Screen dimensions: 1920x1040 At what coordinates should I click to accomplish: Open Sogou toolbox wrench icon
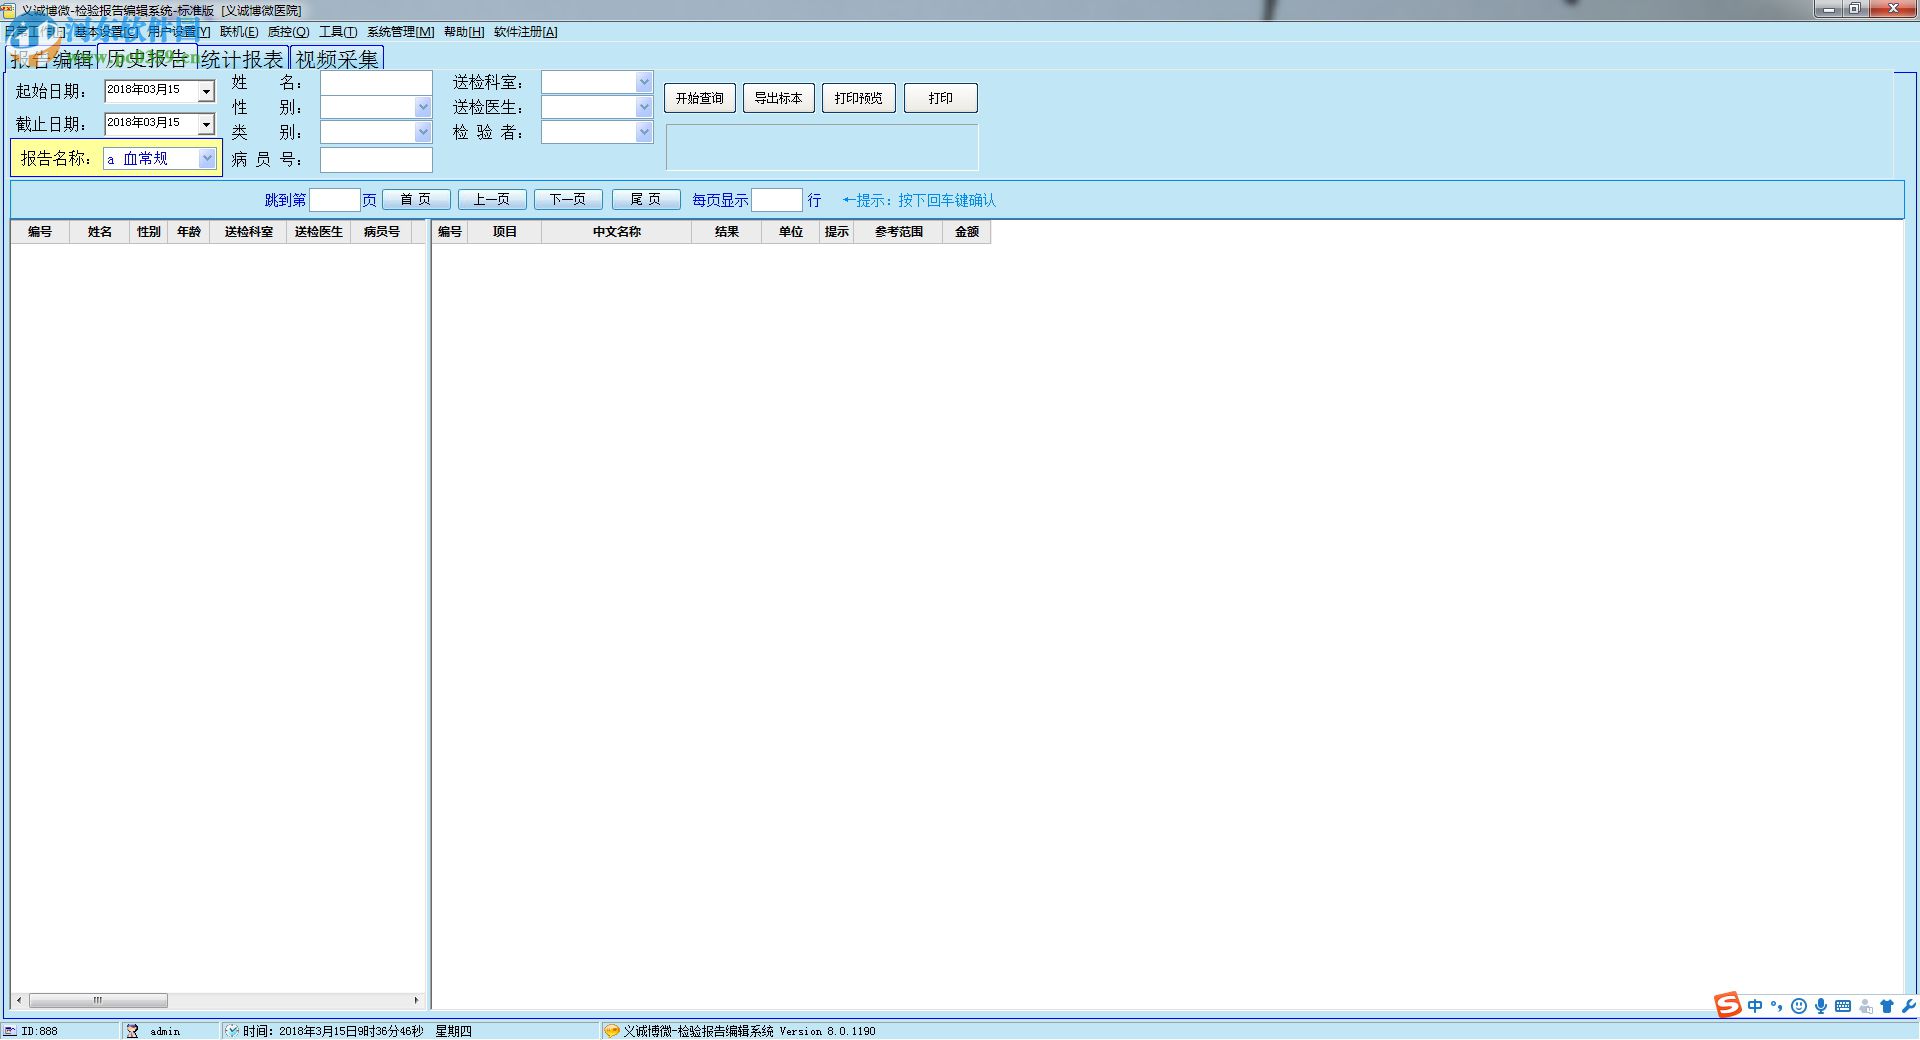tap(1908, 1006)
